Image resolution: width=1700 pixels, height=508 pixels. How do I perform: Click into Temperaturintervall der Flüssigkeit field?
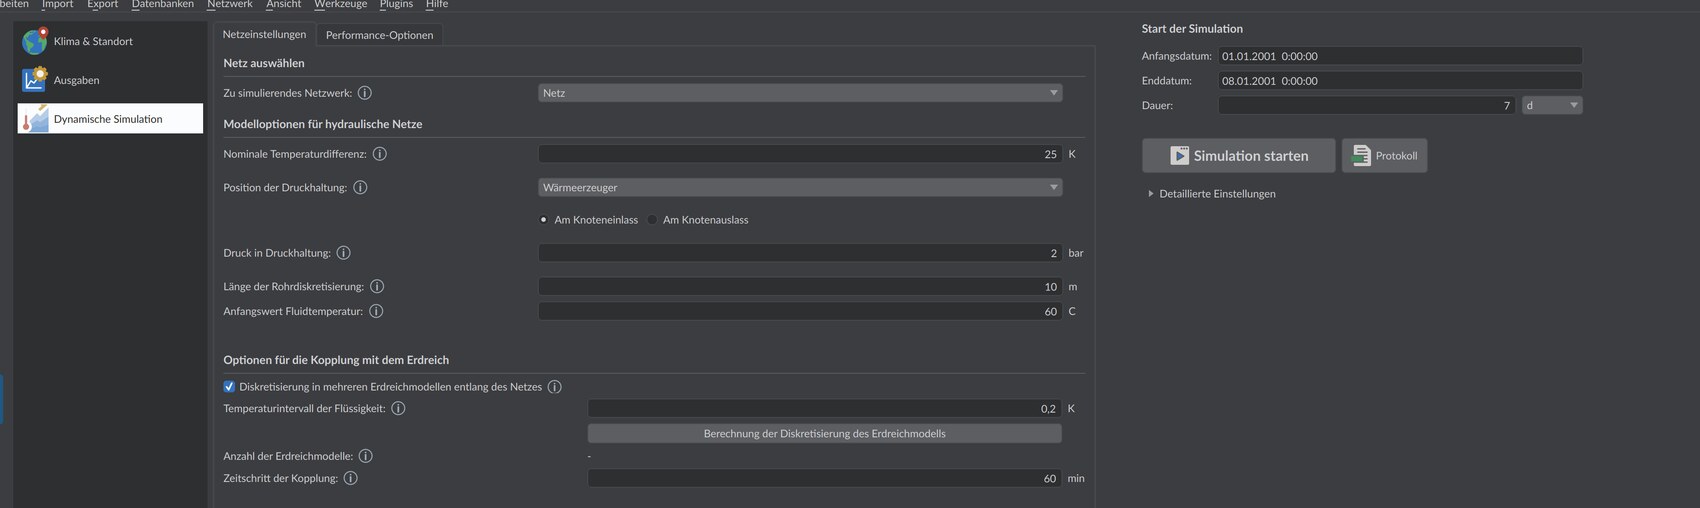(825, 408)
